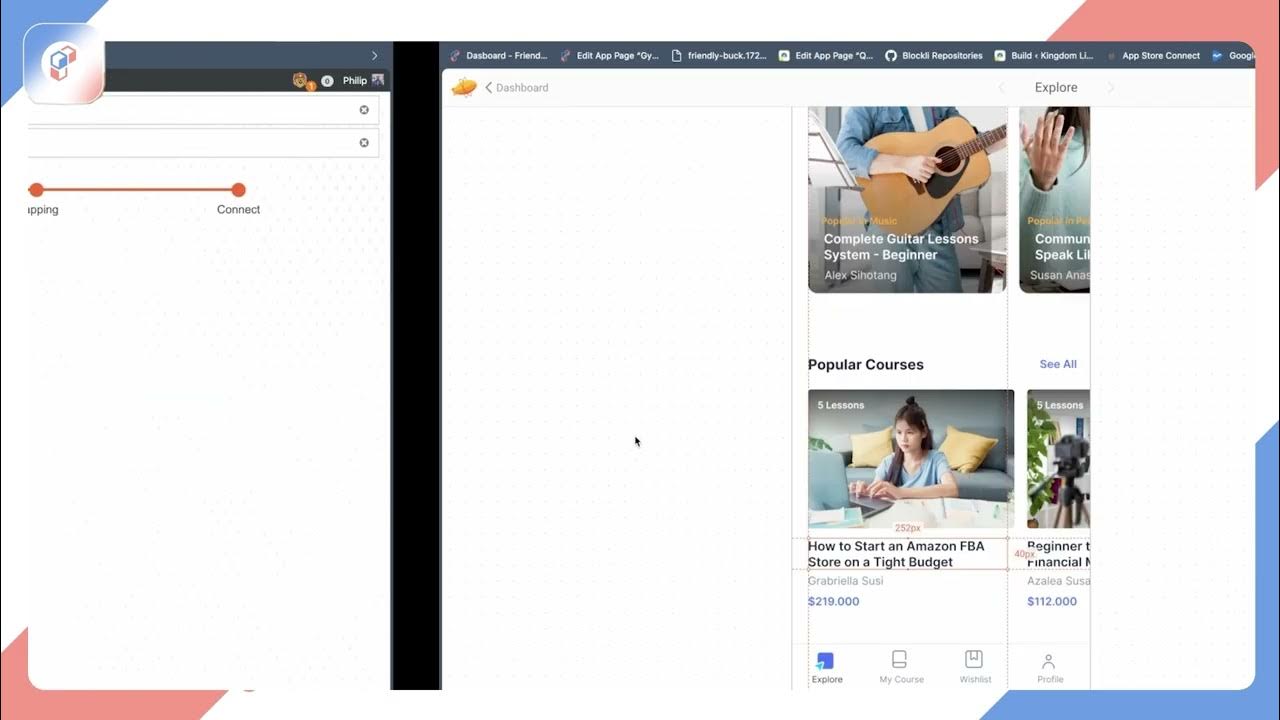The height and width of the screenshot is (720, 1280).
Task: Click the grey zero counter bubble
Action: [x=327, y=81]
